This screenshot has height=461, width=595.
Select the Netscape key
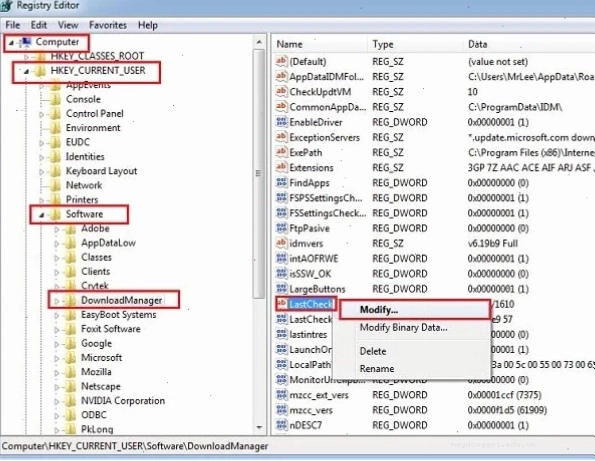tap(101, 387)
